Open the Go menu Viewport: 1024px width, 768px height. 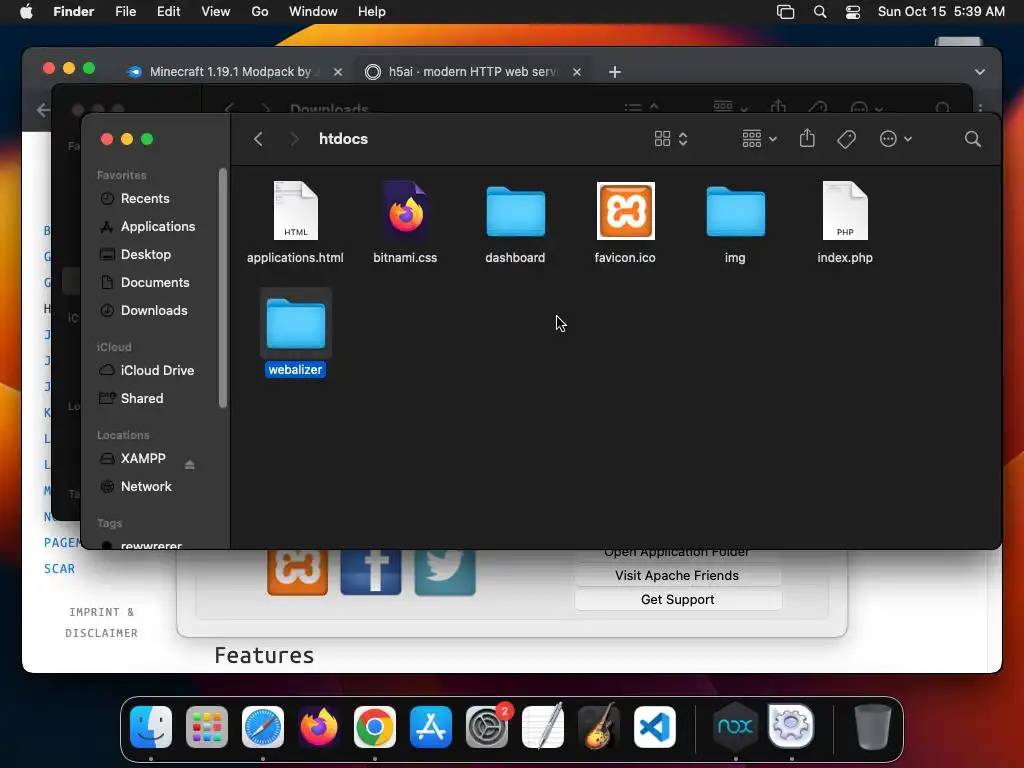[260, 11]
